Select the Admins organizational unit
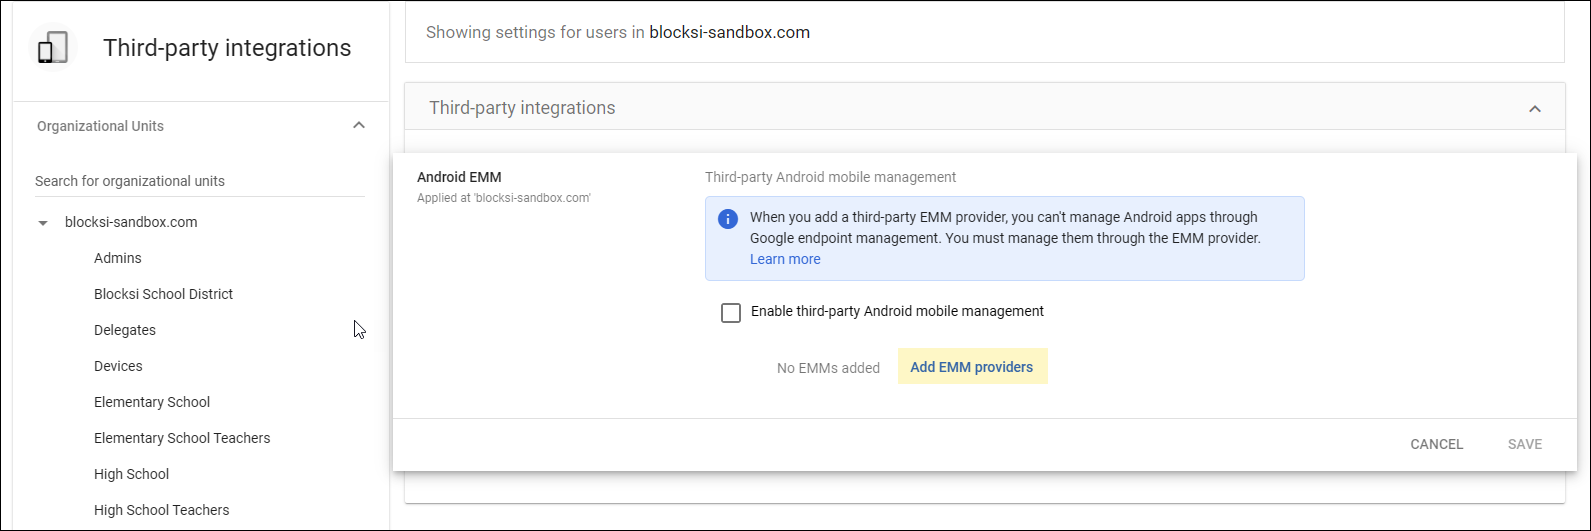The width and height of the screenshot is (1591, 531). click(118, 258)
